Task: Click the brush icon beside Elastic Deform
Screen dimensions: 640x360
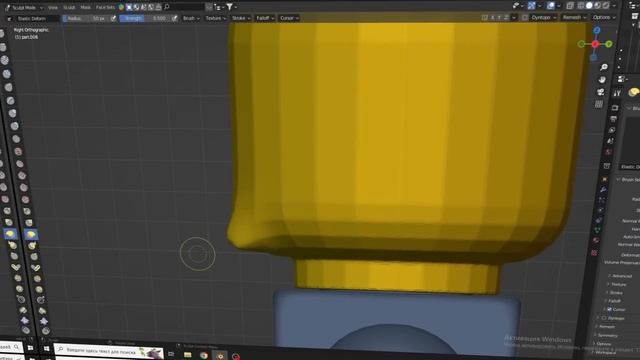Action: coord(9,19)
